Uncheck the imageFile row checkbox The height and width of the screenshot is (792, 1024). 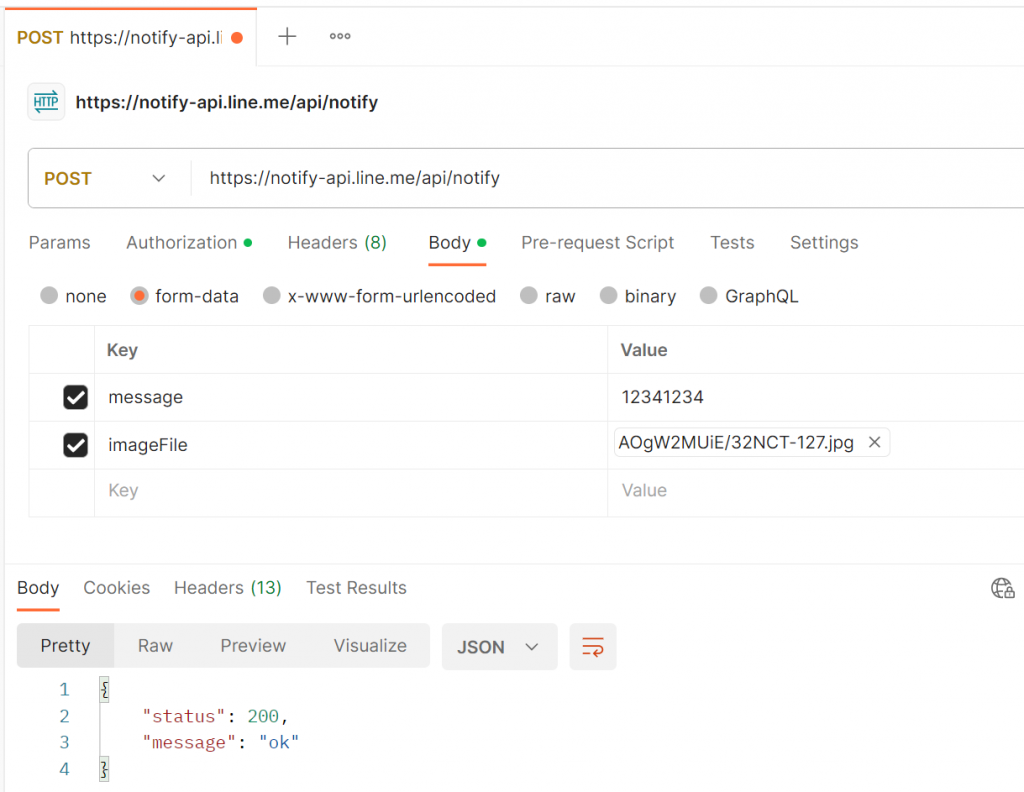pyautogui.click(x=76, y=445)
